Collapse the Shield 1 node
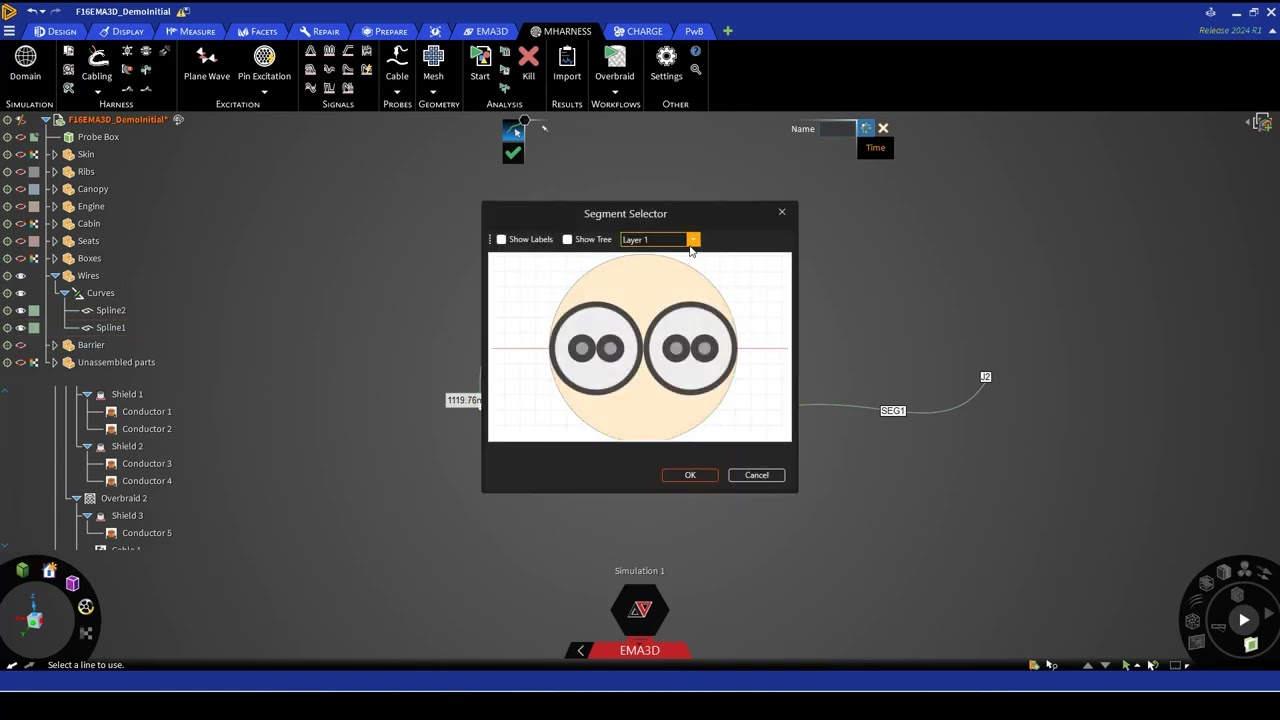The image size is (1280, 720). coord(87,394)
